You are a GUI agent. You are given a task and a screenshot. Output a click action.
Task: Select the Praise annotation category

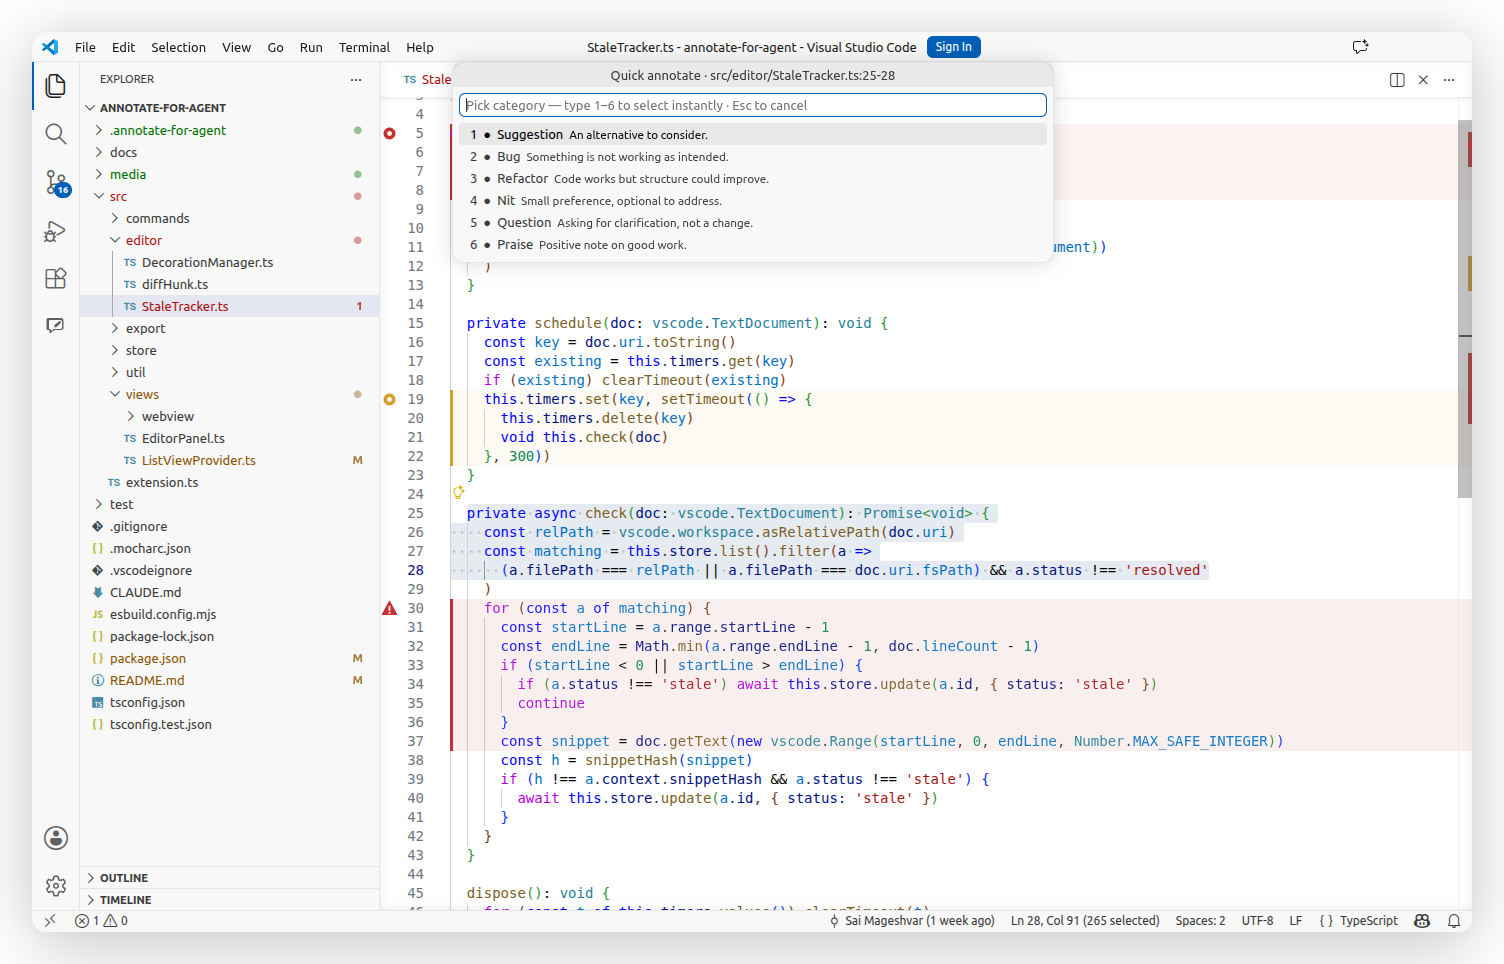[753, 244]
